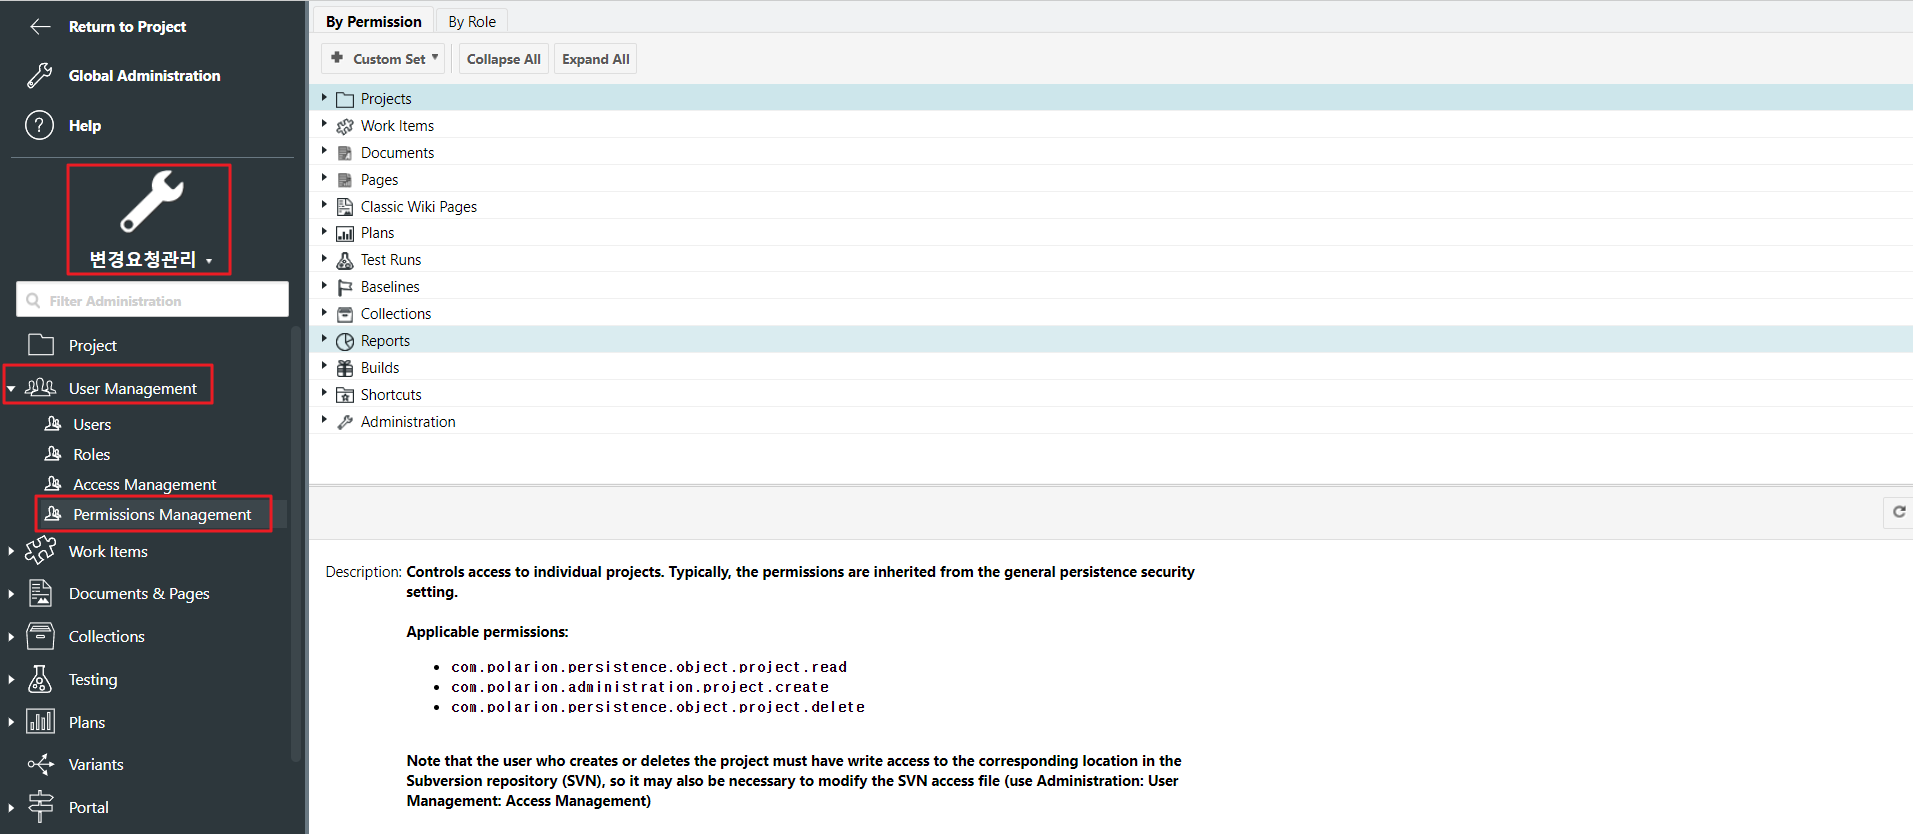Open the Custom Set dropdown

[385, 59]
